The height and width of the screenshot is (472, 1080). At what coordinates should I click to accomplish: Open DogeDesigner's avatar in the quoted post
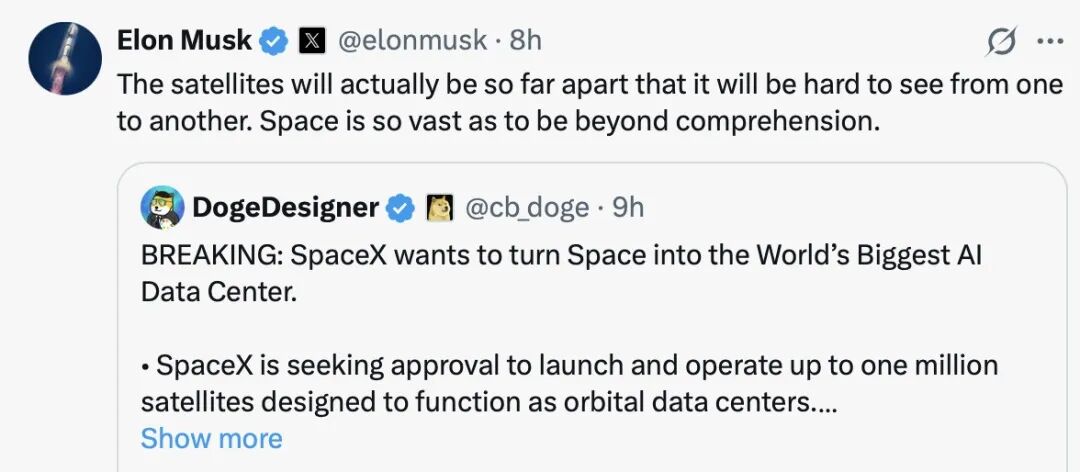click(163, 207)
